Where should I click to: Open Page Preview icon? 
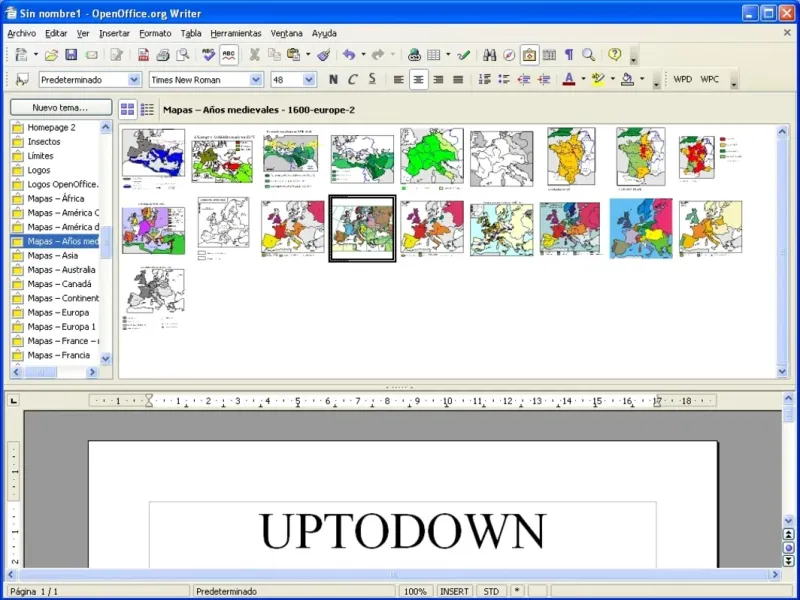[x=183, y=55]
